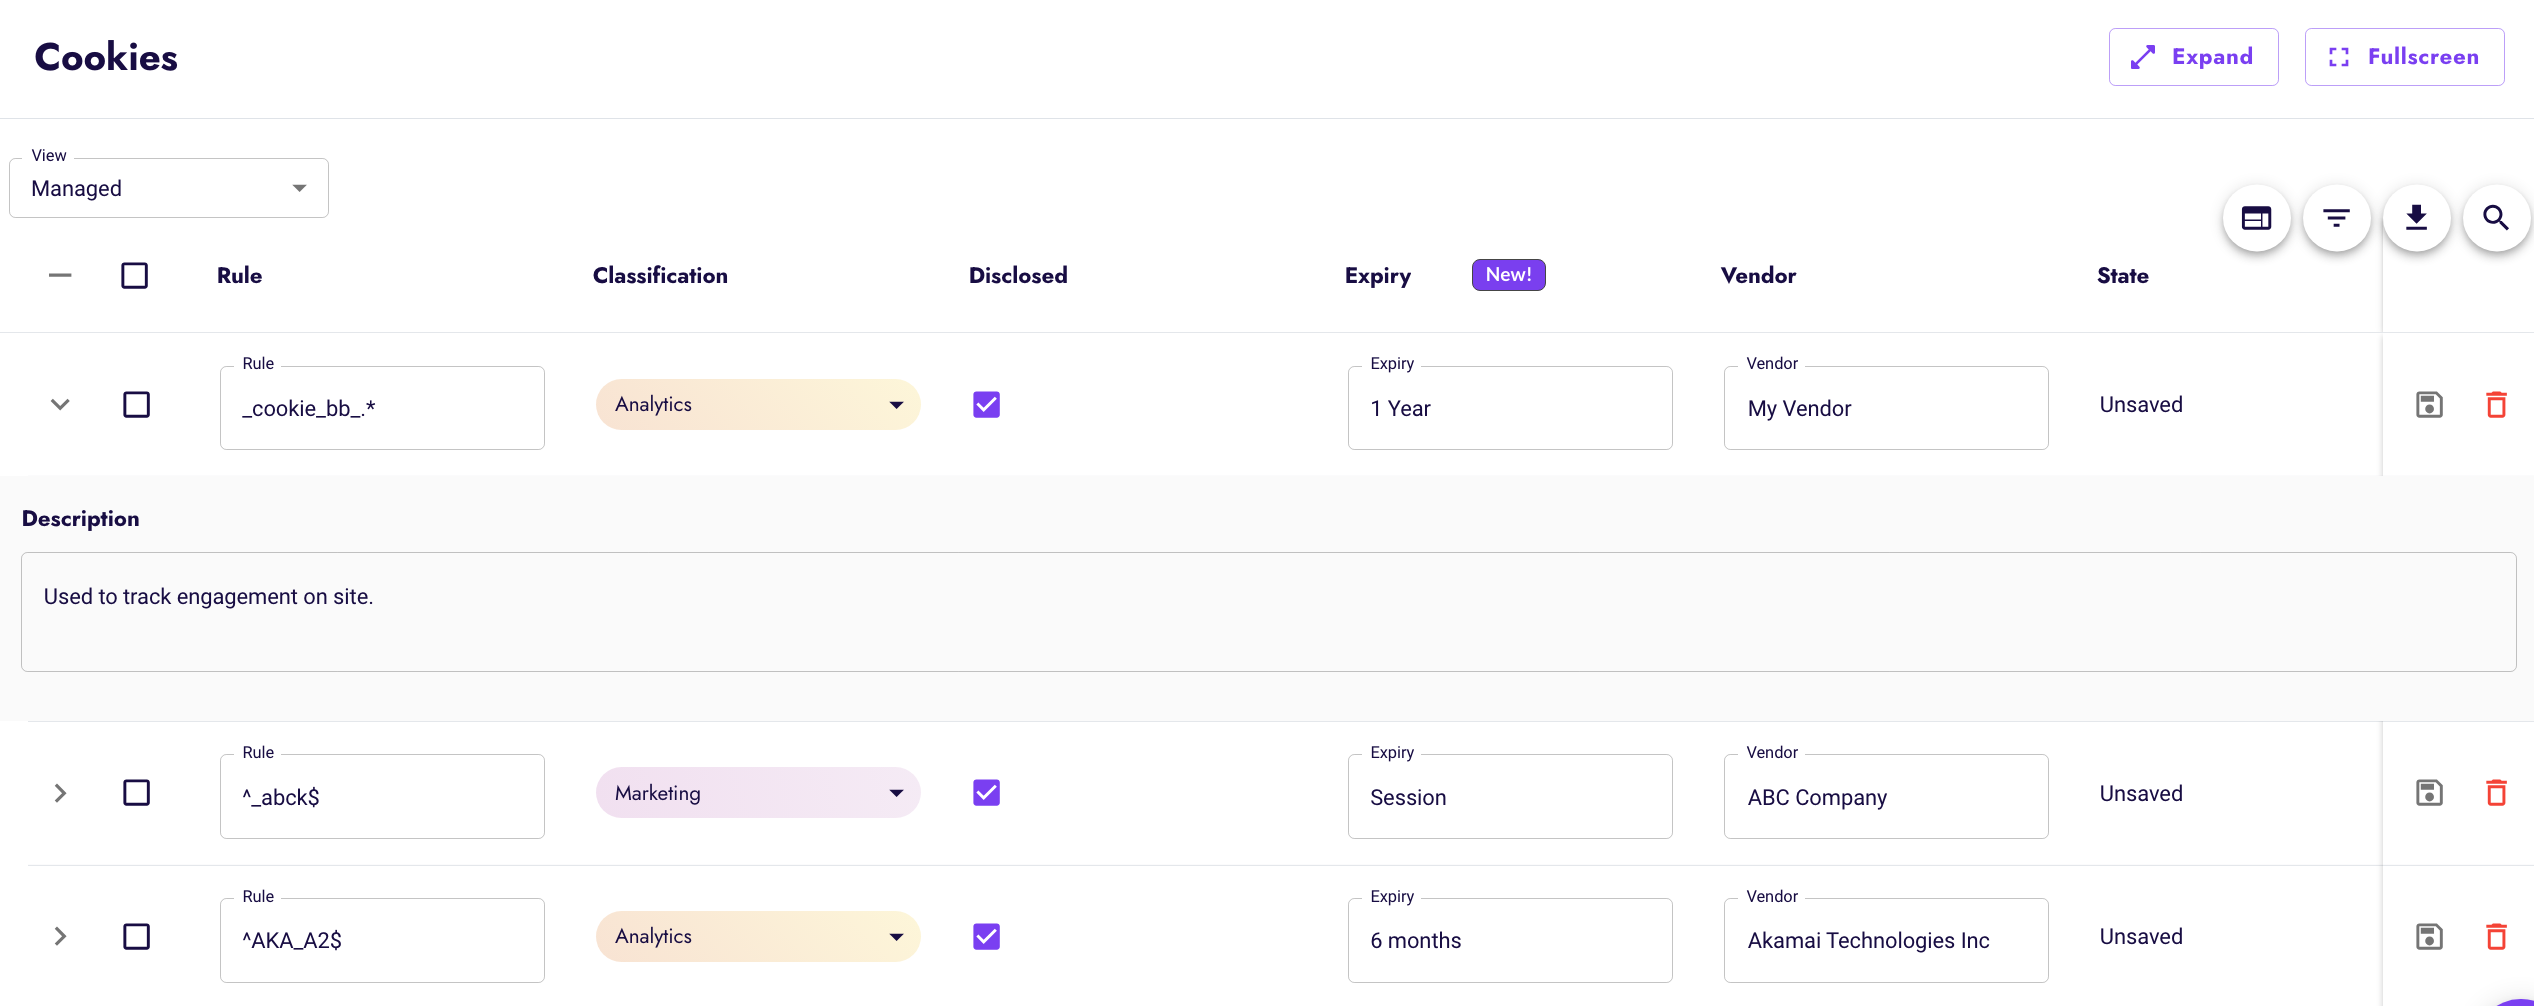Click the Fullscreen button

pos(2404,57)
